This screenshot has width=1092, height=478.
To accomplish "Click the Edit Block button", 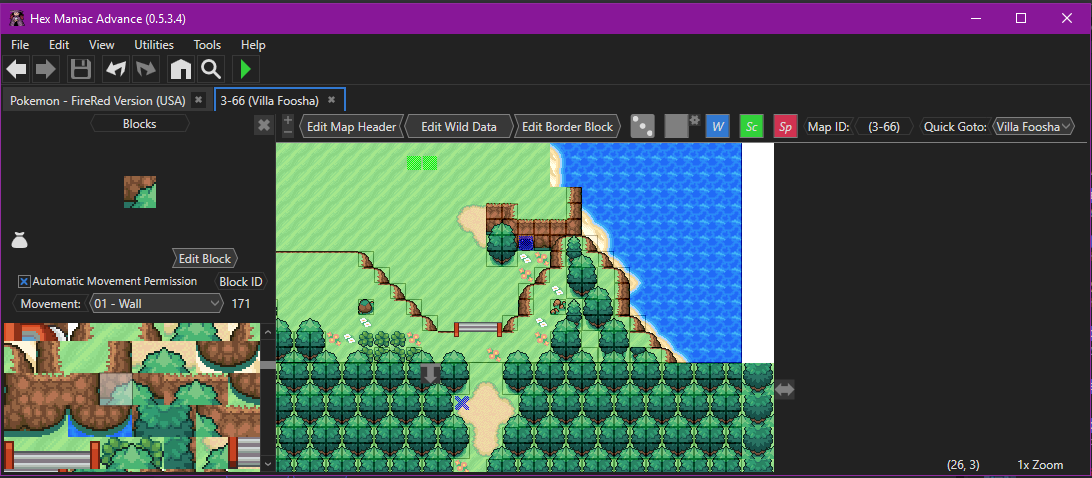I will click(205, 259).
